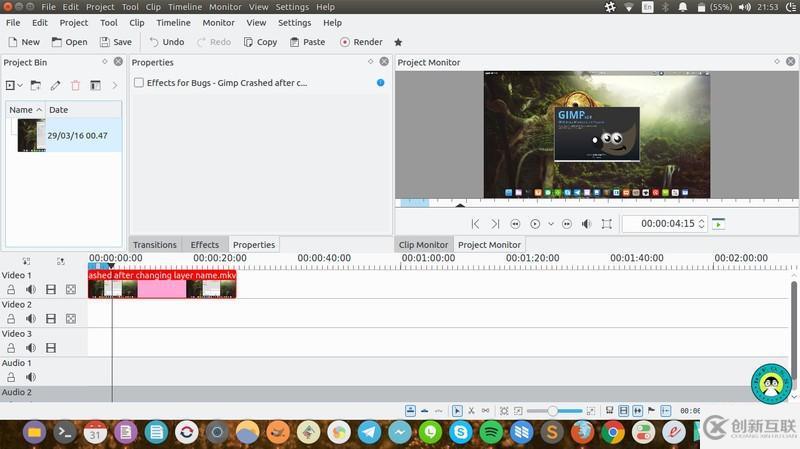Open the Add Clip dropdown arrow
Viewport: 800px width, 449px height.
coord(20,86)
